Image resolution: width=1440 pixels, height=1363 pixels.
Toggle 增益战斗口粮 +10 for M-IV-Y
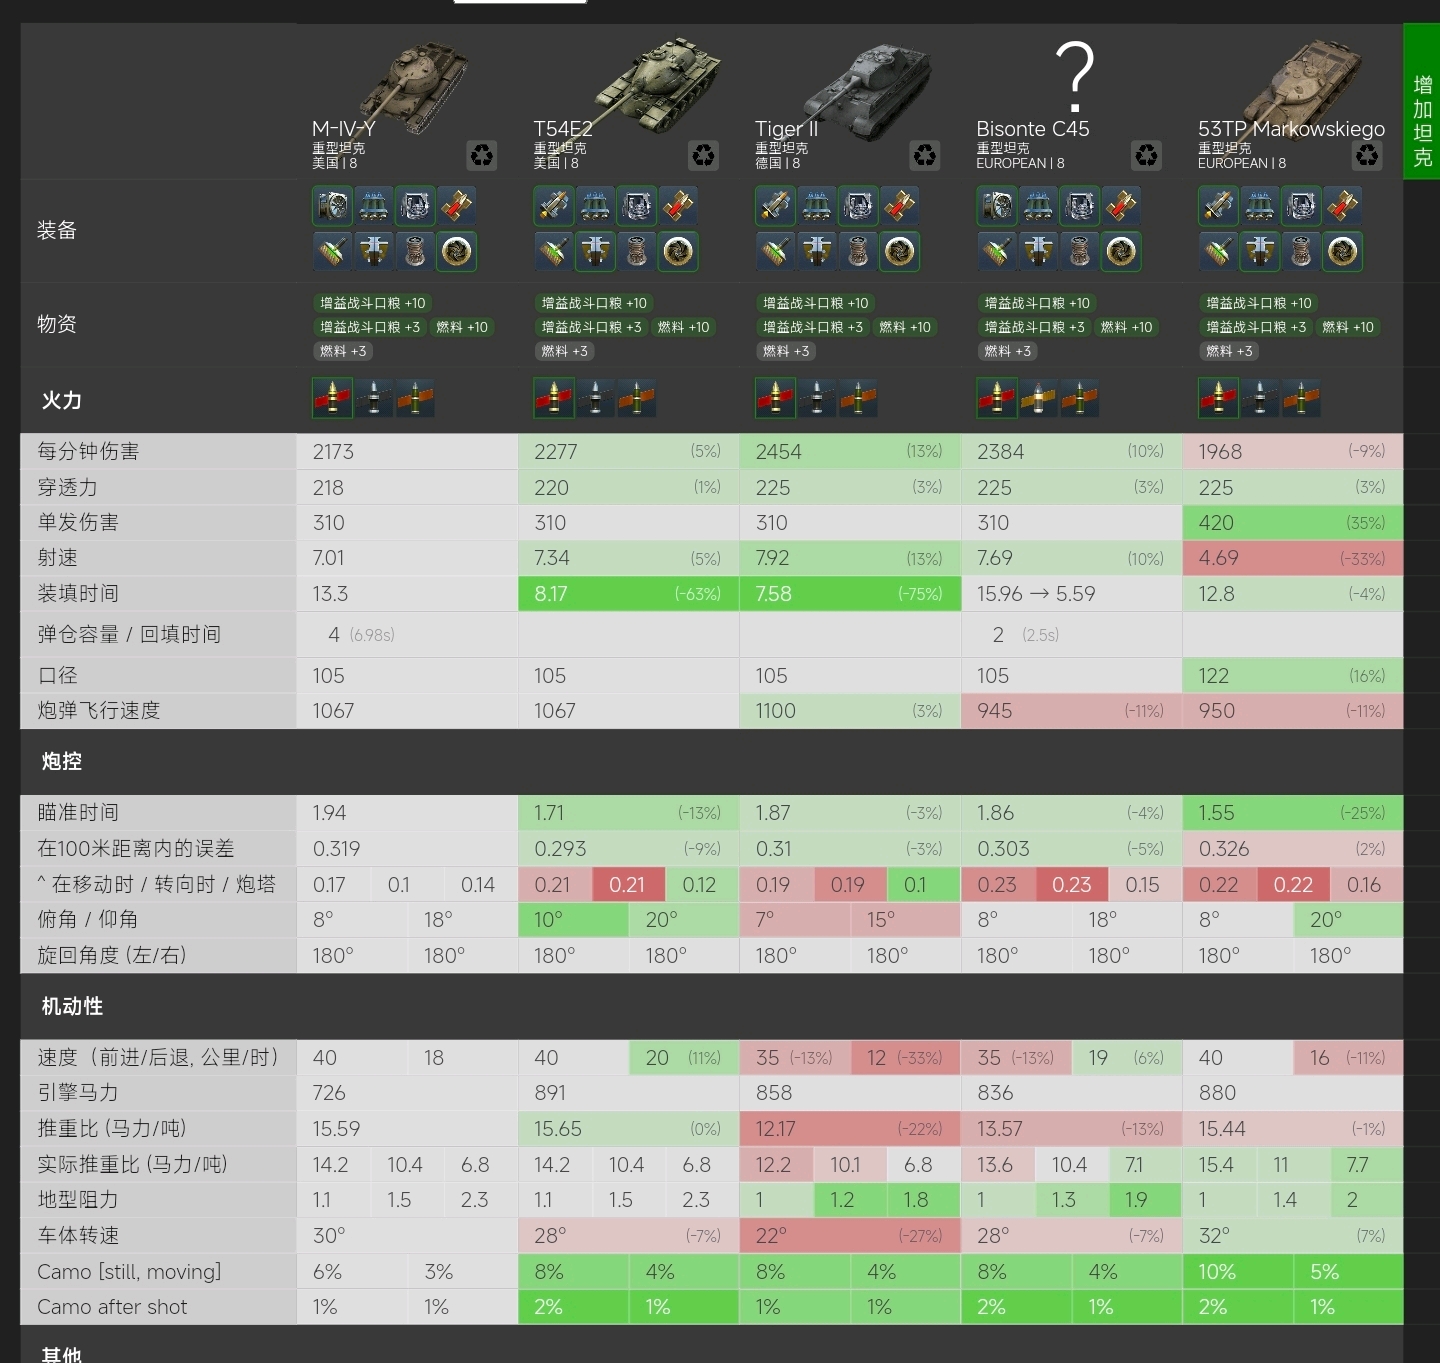(372, 303)
